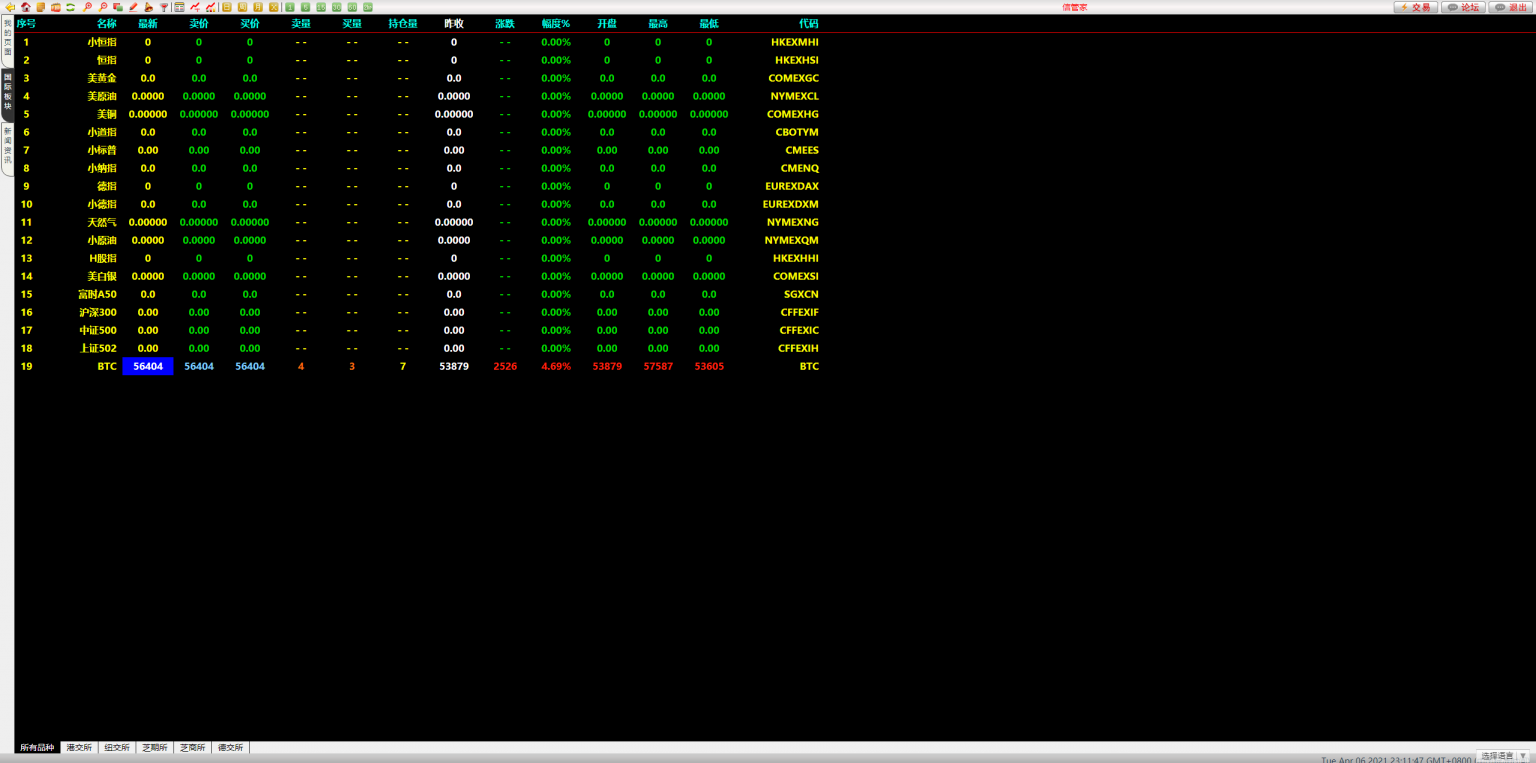Select the 美黄金 row in the list
This screenshot has height=763, width=1536.
(x=101, y=78)
